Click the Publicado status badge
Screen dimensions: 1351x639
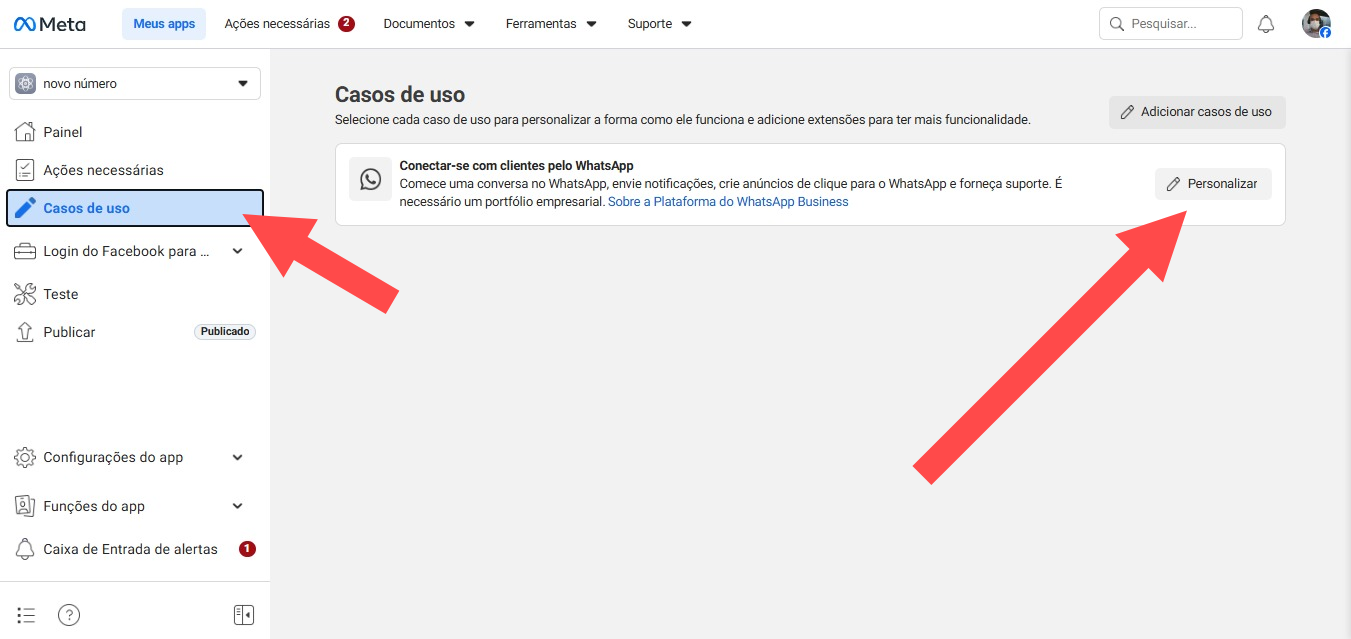click(x=225, y=332)
